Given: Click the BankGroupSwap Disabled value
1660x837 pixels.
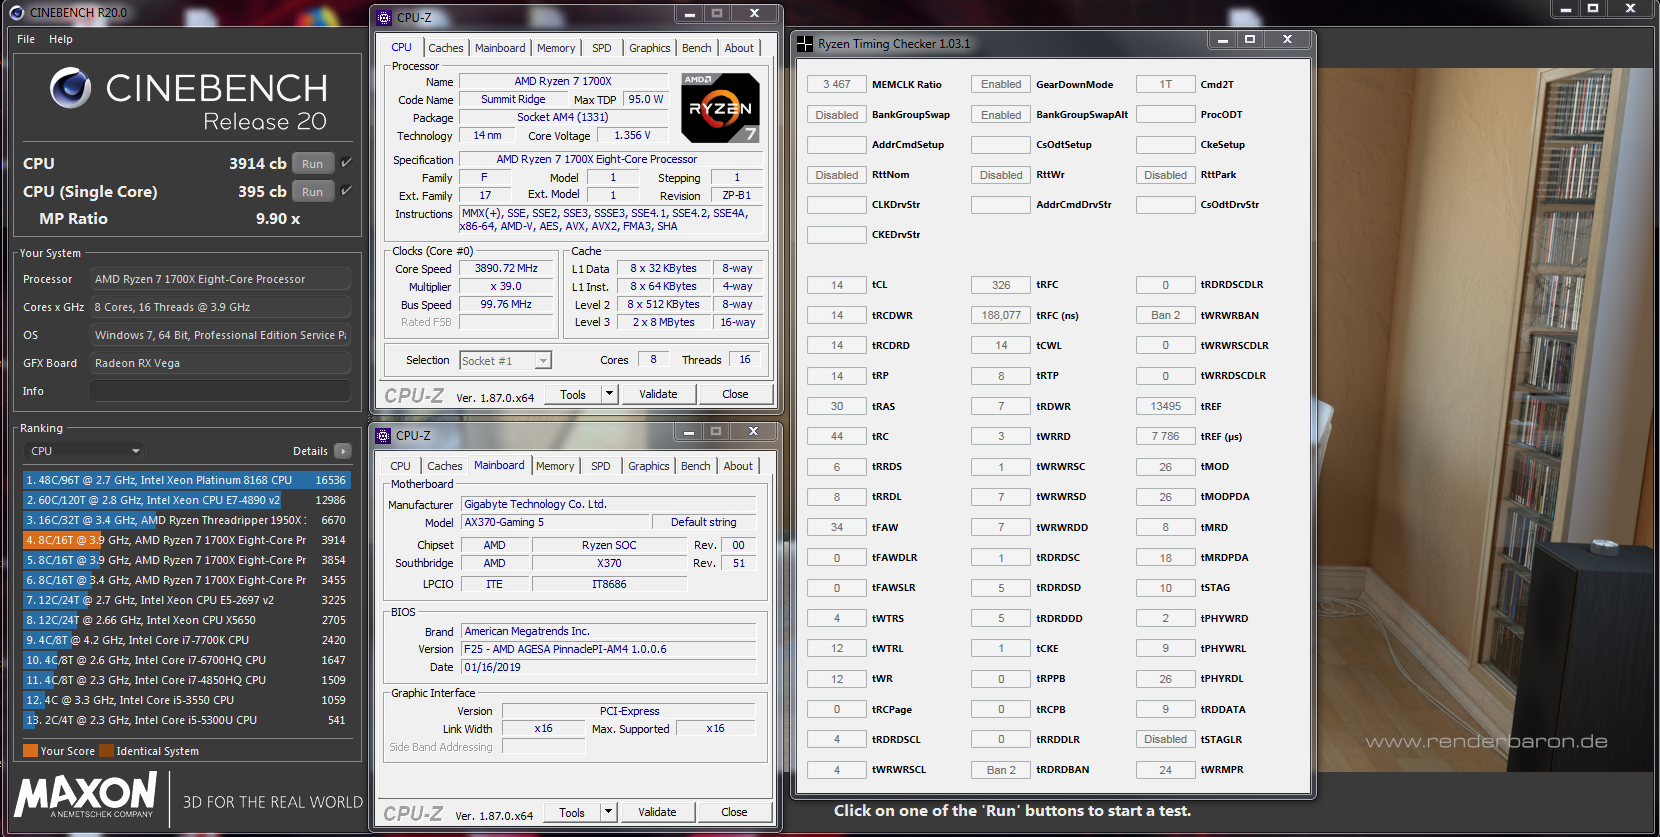Looking at the screenshot, I should 837,115.
